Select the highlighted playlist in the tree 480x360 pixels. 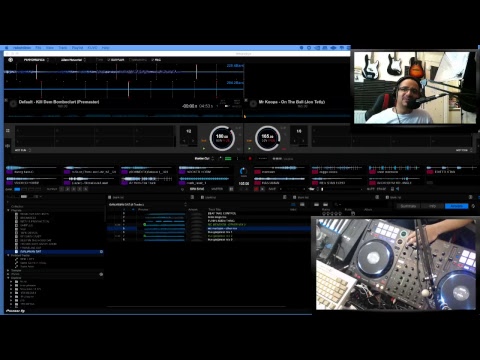coord(55,252)
